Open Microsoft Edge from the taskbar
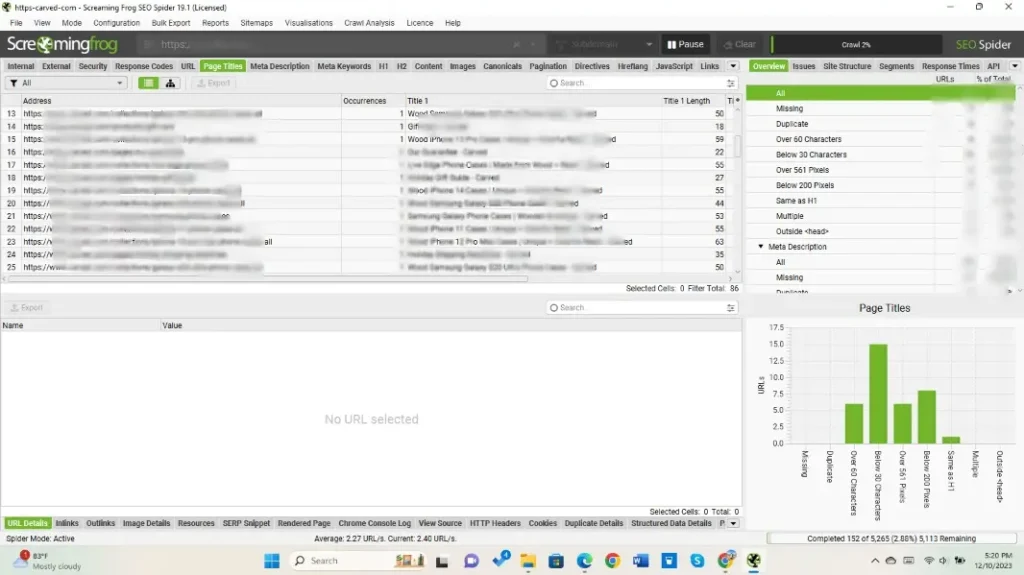1024x575 pixels. pos(584,561)
